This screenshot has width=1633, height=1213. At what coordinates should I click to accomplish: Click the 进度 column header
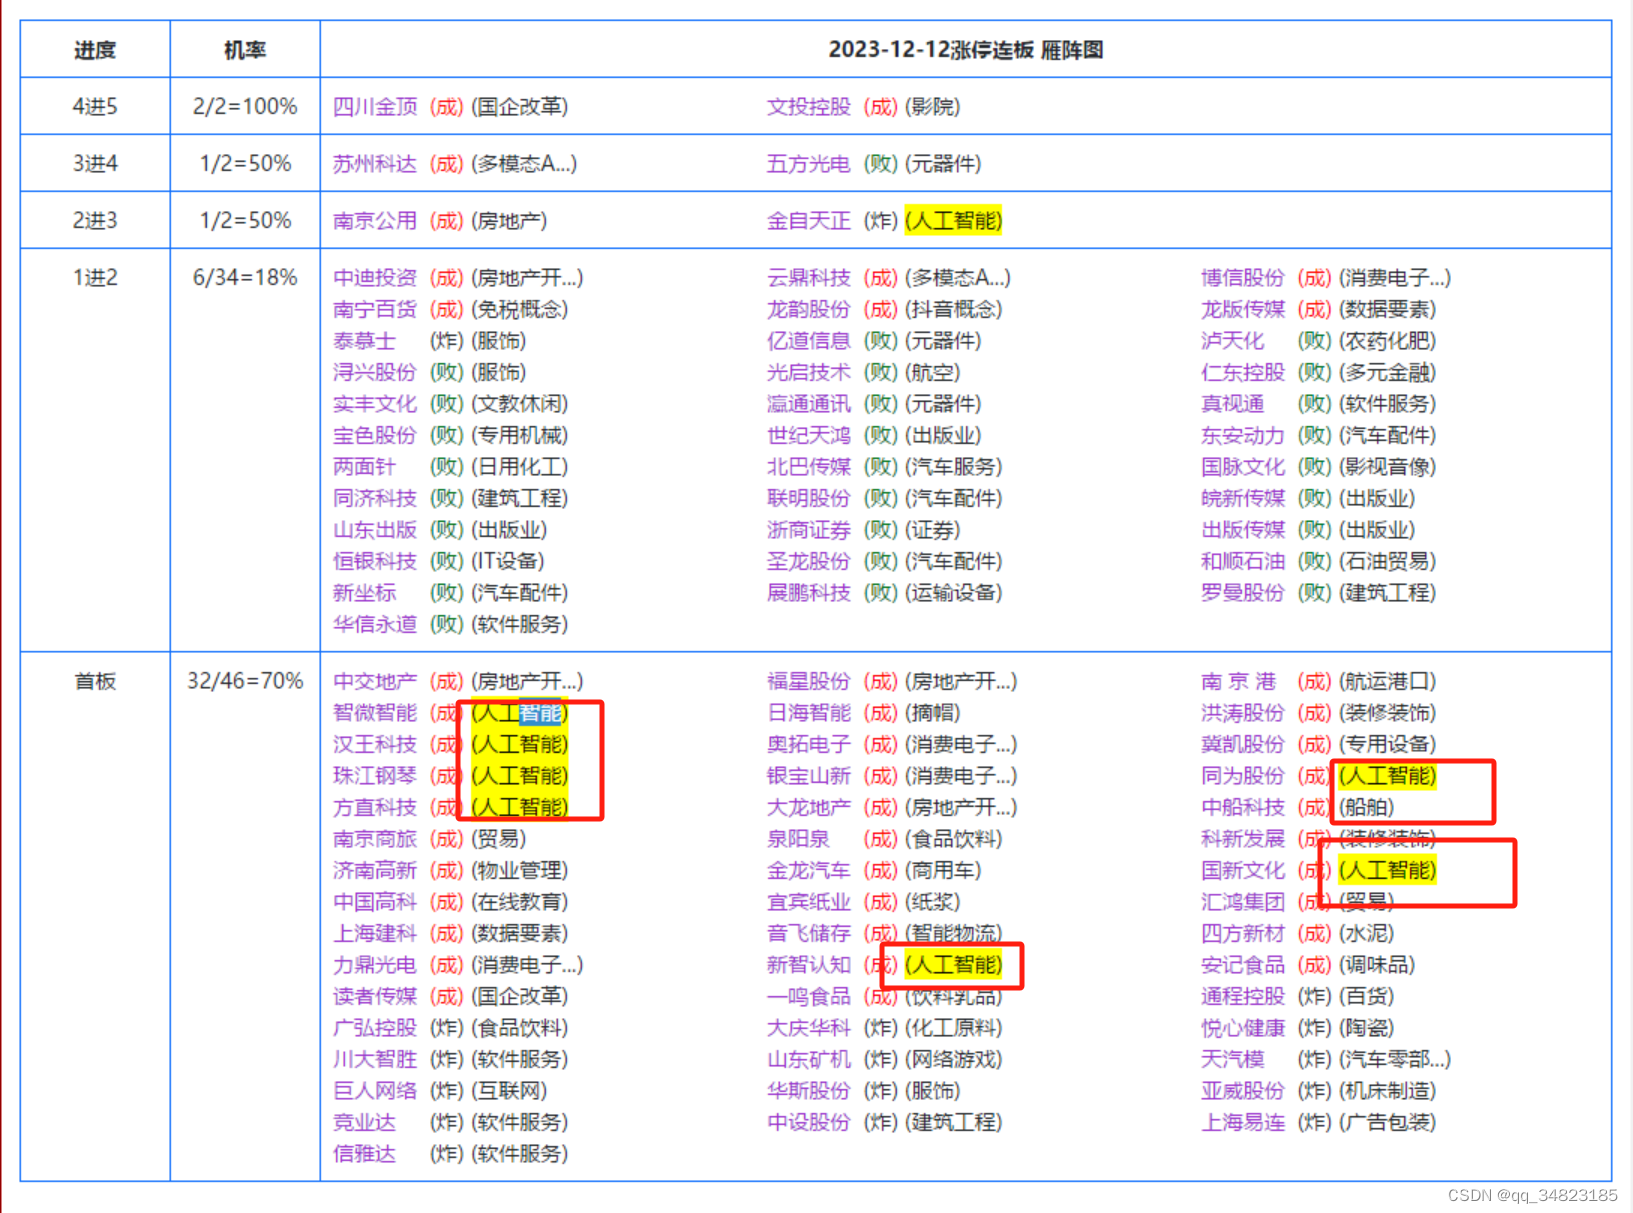pyautogui.click(x=95, y=50)
